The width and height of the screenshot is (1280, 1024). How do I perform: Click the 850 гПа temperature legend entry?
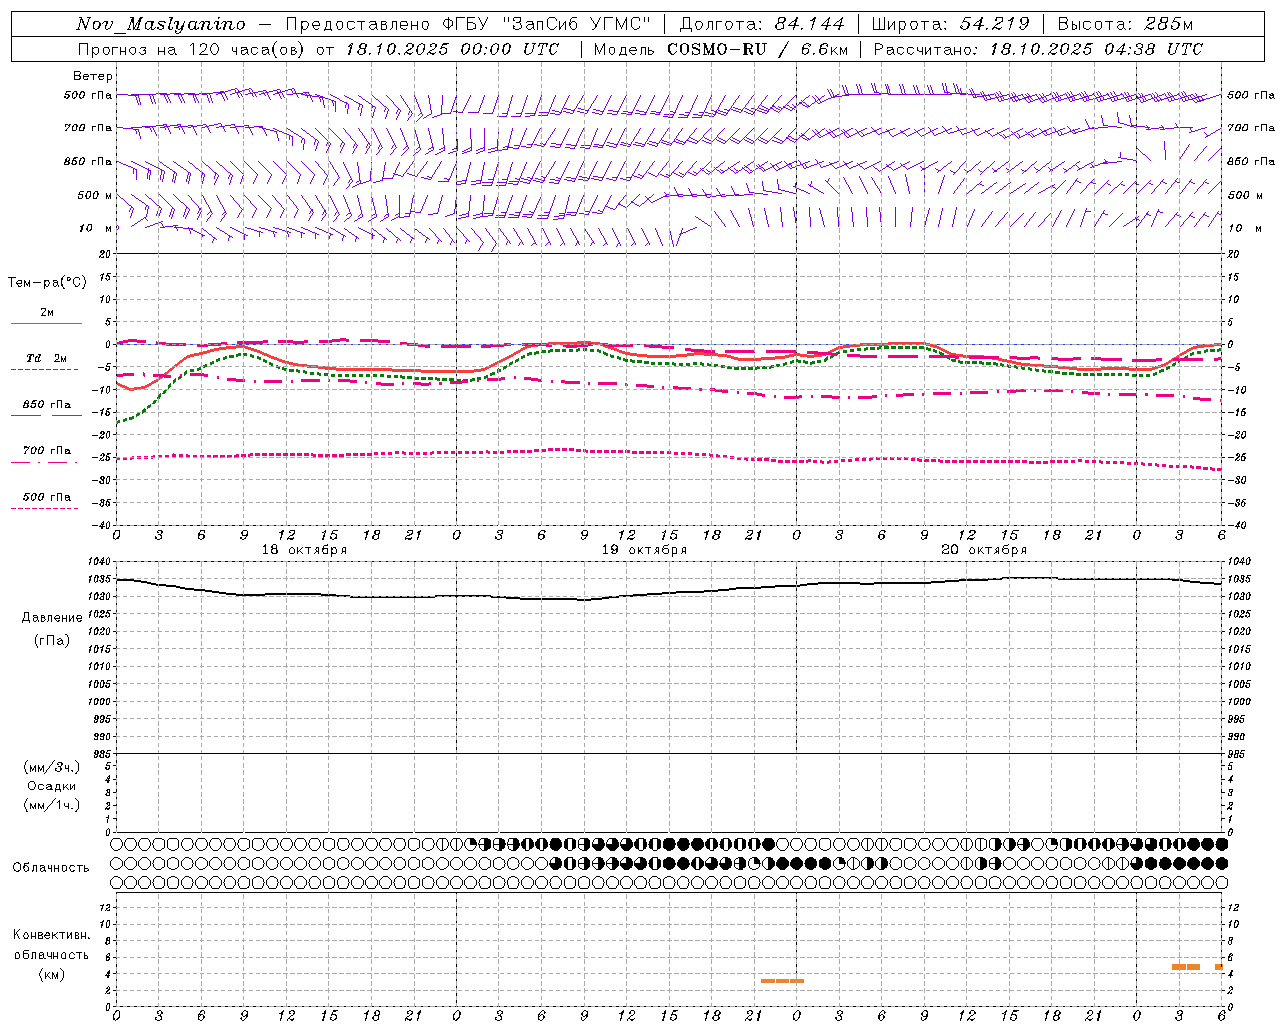[46, 405]
